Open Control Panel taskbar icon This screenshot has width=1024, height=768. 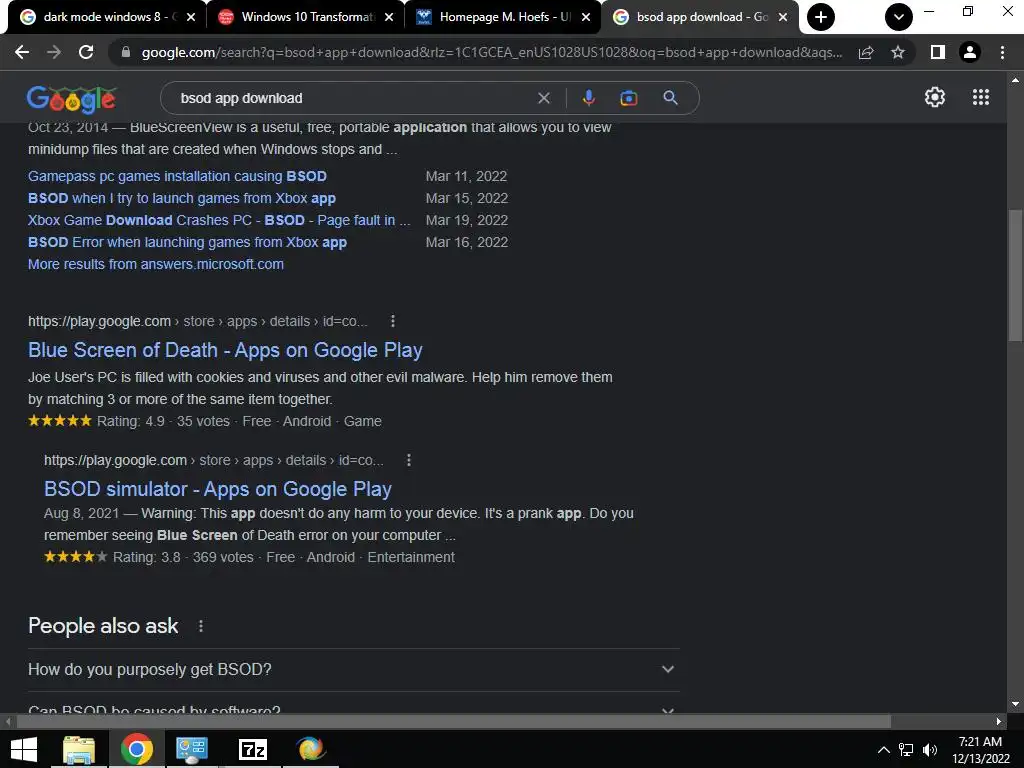pos(192,750)
